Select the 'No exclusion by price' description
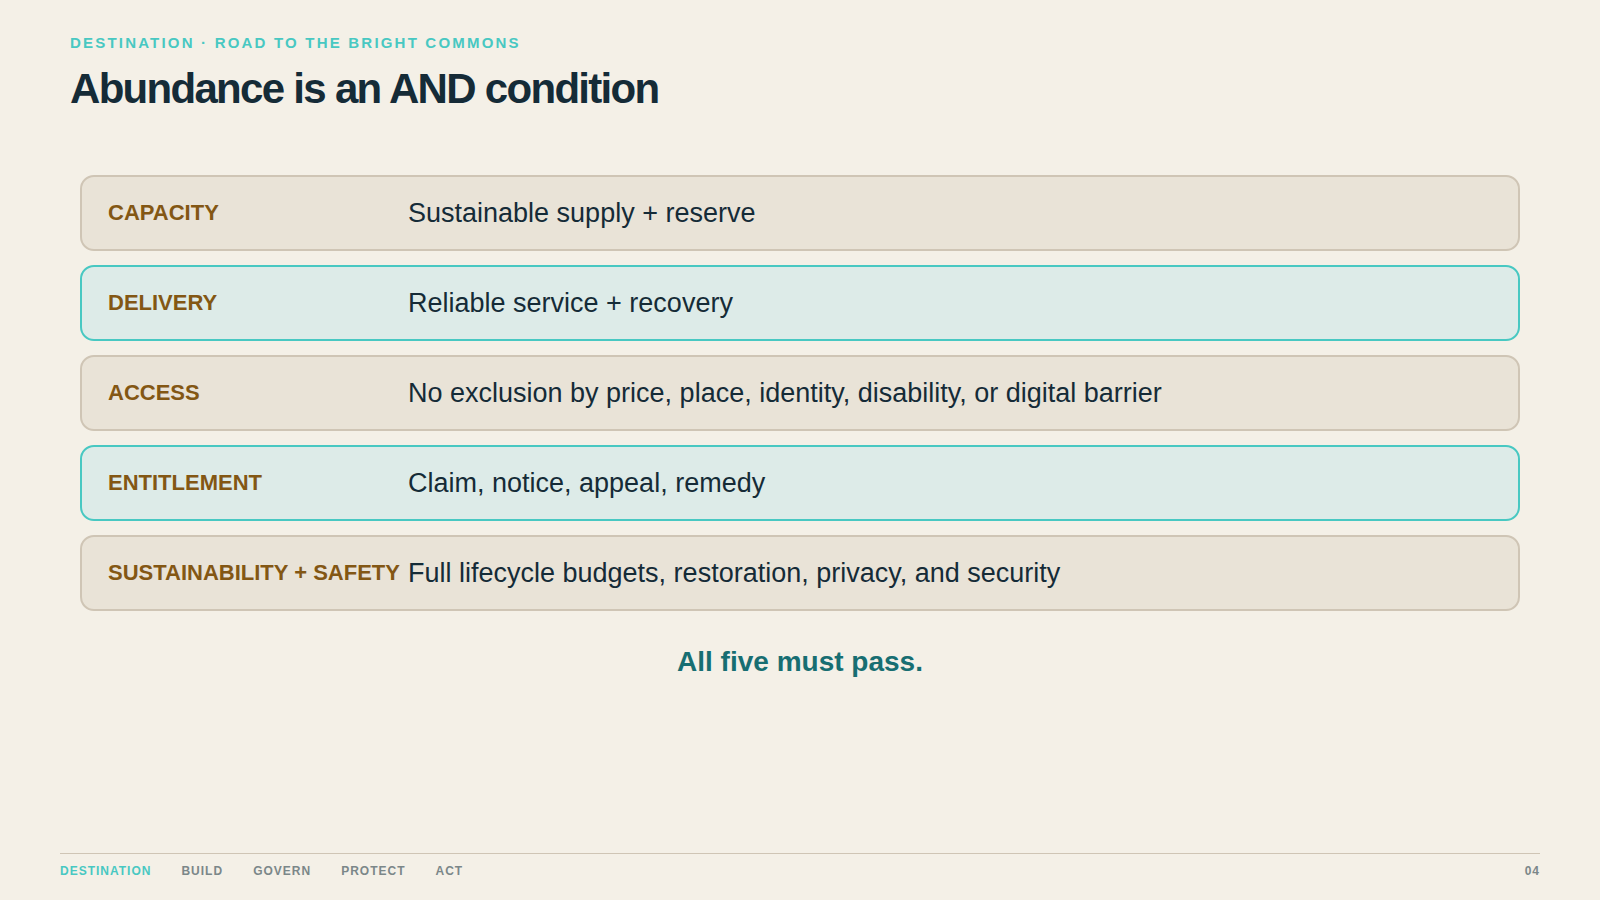1600x900 pixels. tap(785, 393)
